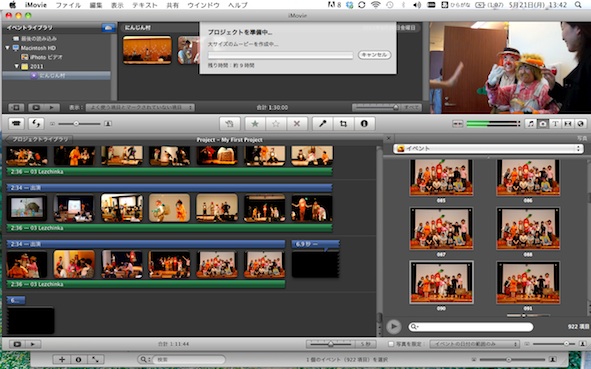Click the info button in the back window
The height and width of the screenshot is (369, 591).
point(78,360)
